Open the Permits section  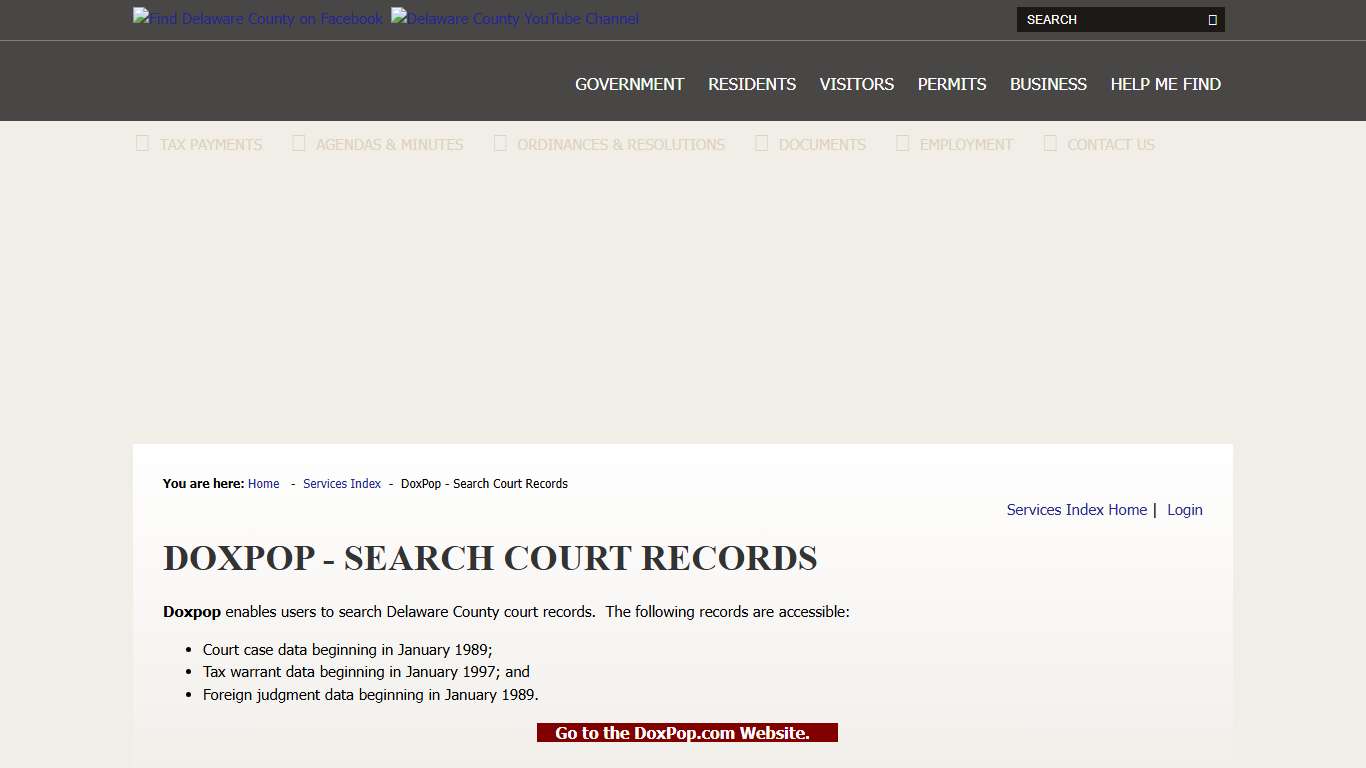click(x=951, y=84)
